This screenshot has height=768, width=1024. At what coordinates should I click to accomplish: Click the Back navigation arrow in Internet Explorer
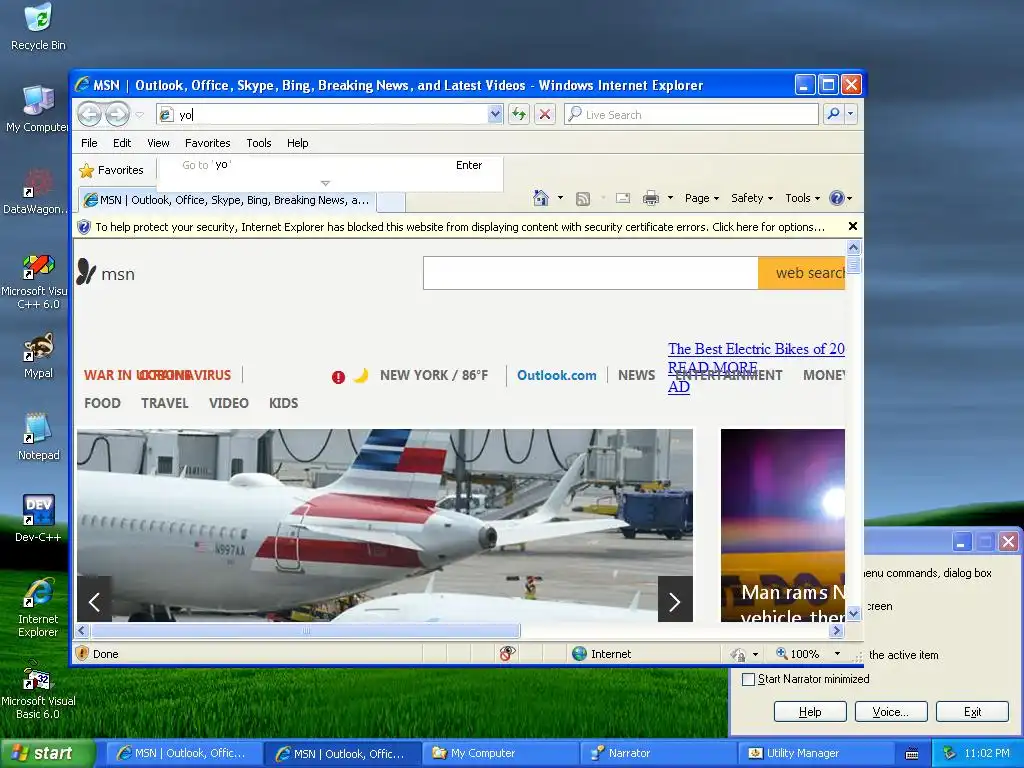(x=89, y=114)
